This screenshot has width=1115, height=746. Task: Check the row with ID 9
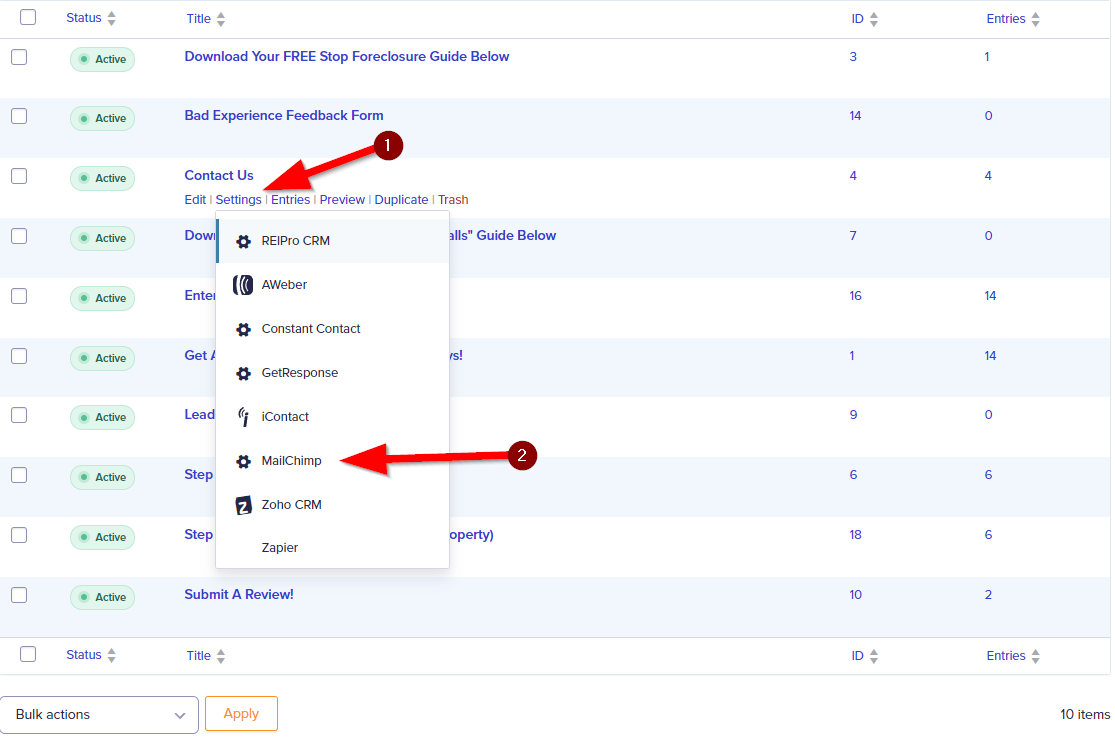(19, 415)
